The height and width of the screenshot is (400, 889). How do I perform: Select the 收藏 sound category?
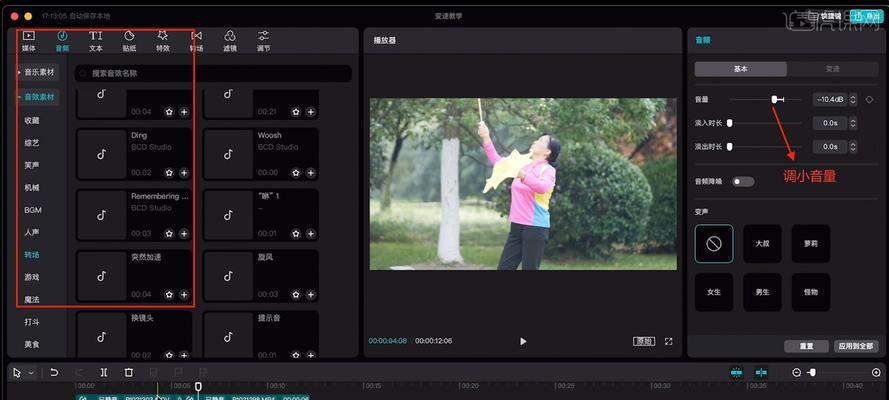[32, 120]
